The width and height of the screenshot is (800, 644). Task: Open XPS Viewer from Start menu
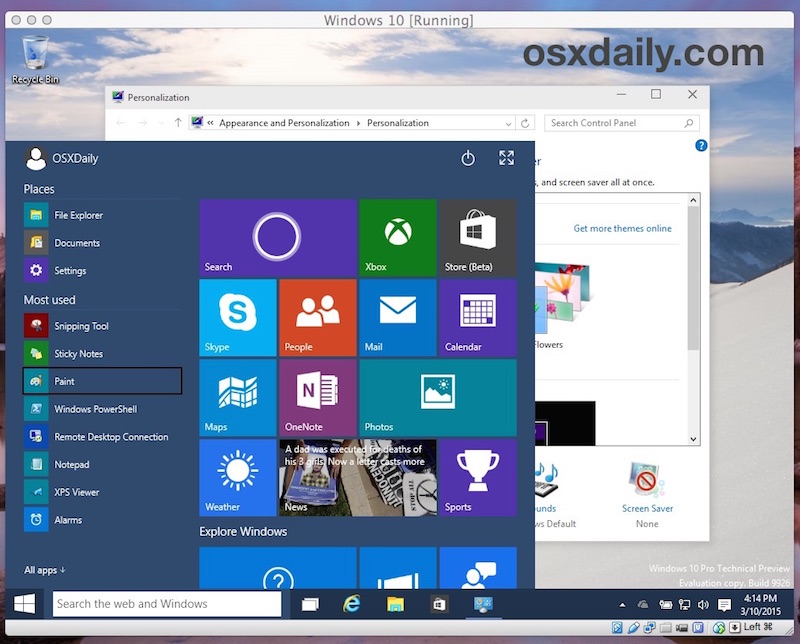click(x=102, y=492)
